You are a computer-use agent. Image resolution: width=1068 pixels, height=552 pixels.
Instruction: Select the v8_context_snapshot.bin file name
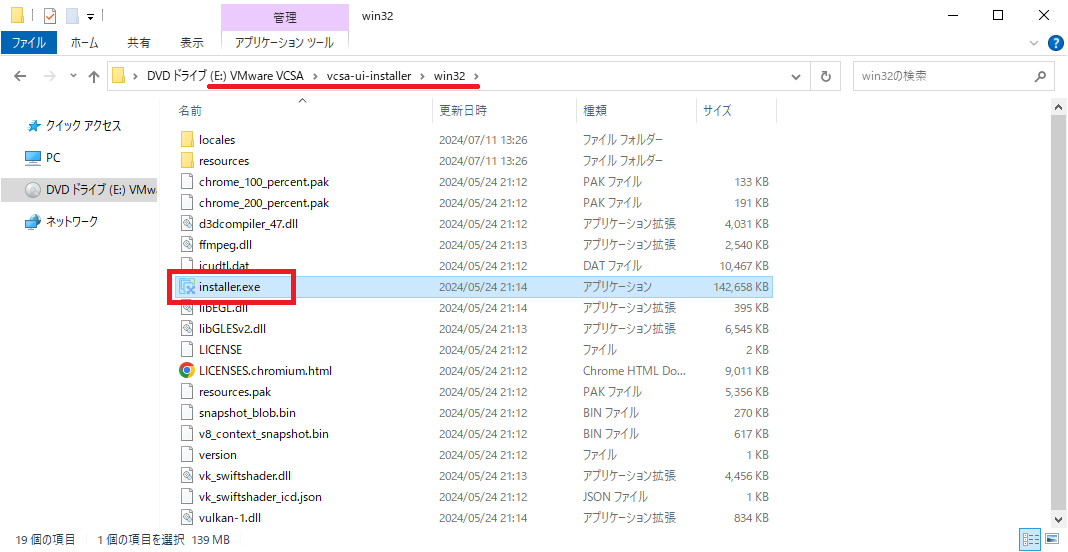point(264,433)
